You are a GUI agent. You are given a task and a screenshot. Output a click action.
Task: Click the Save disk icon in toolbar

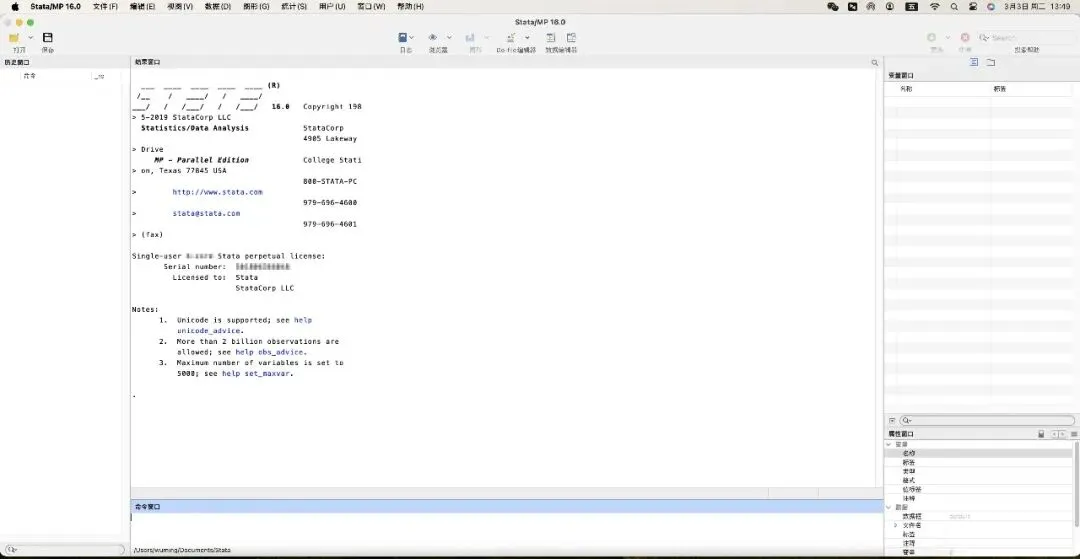point(48,38)
